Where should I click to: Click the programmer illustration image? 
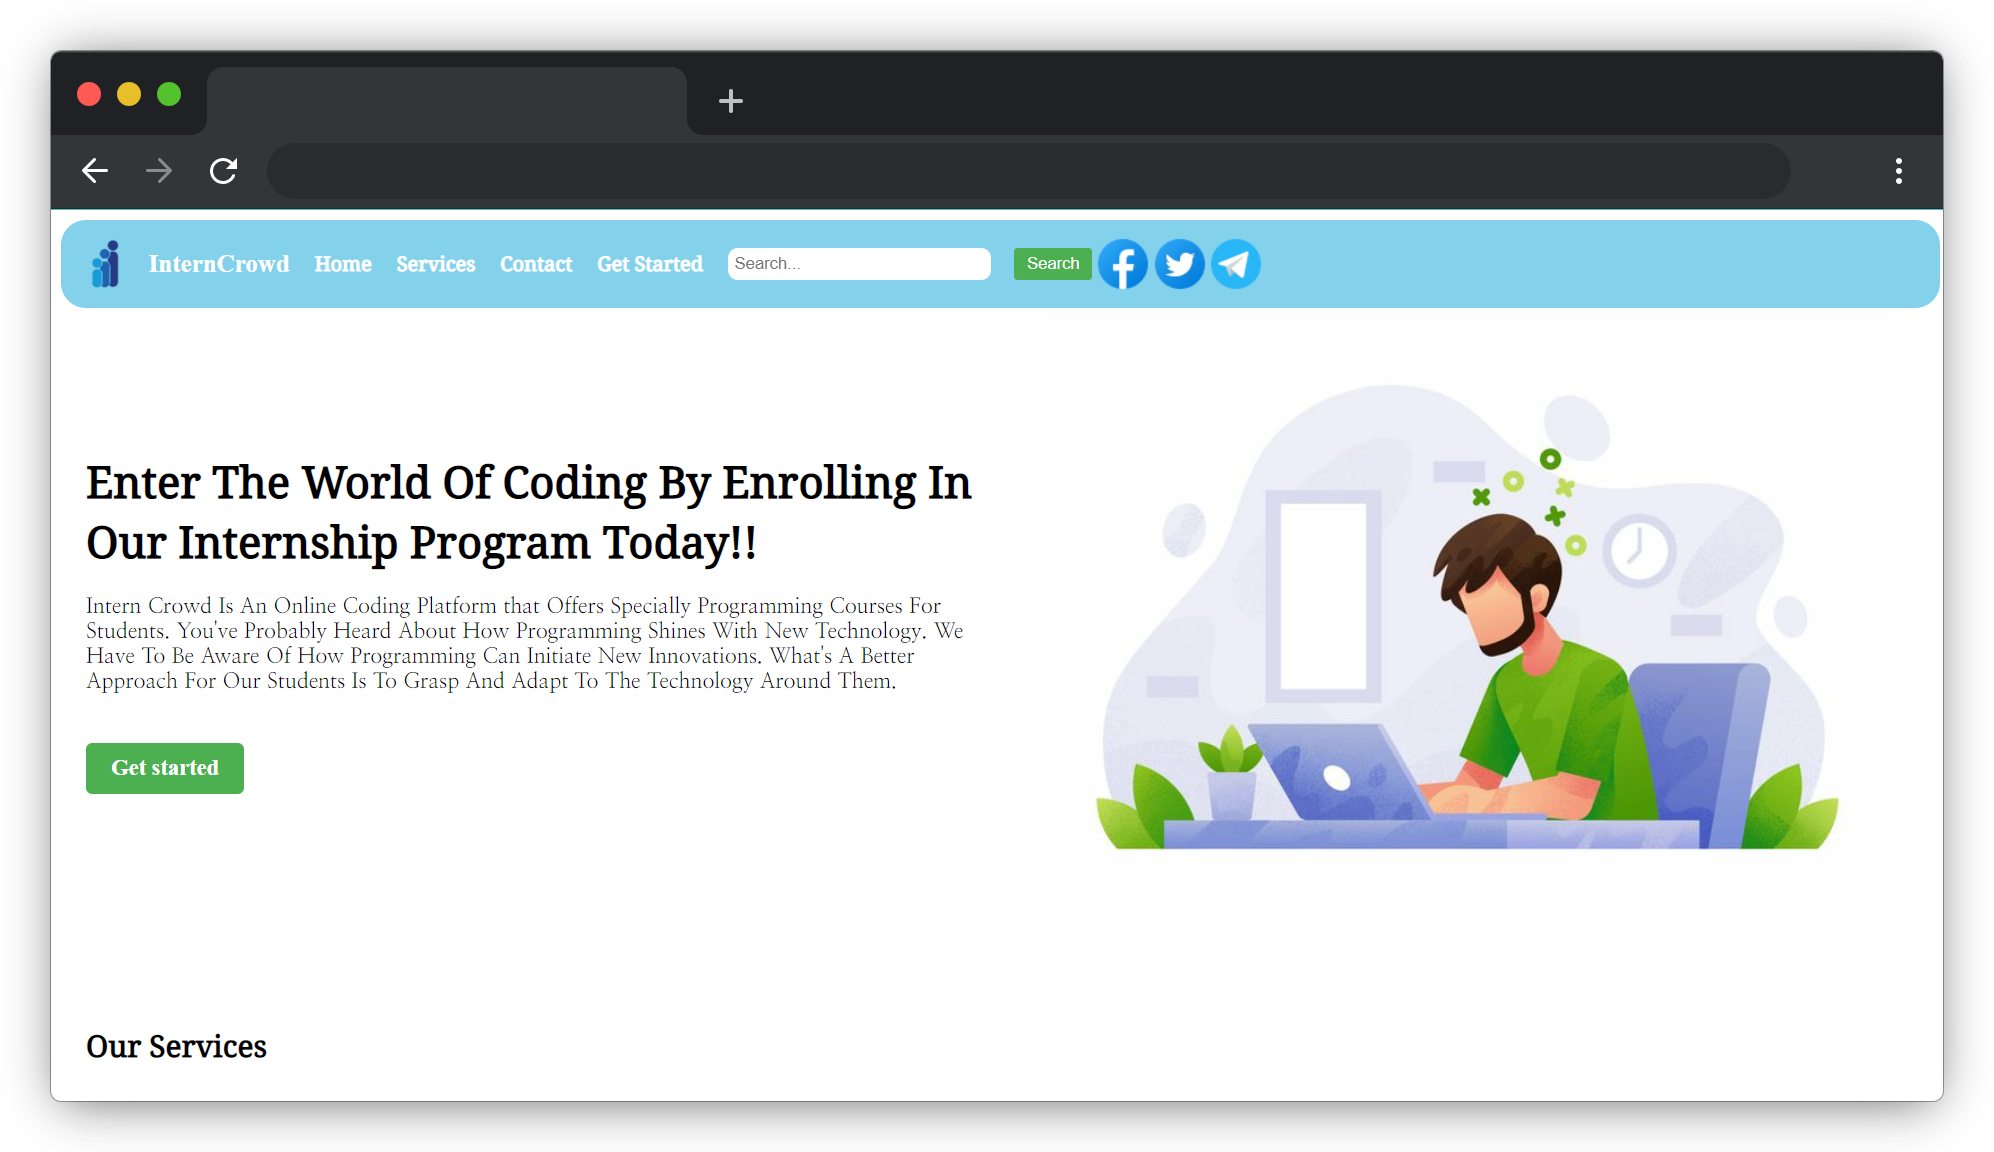(x=1466, y=628)
